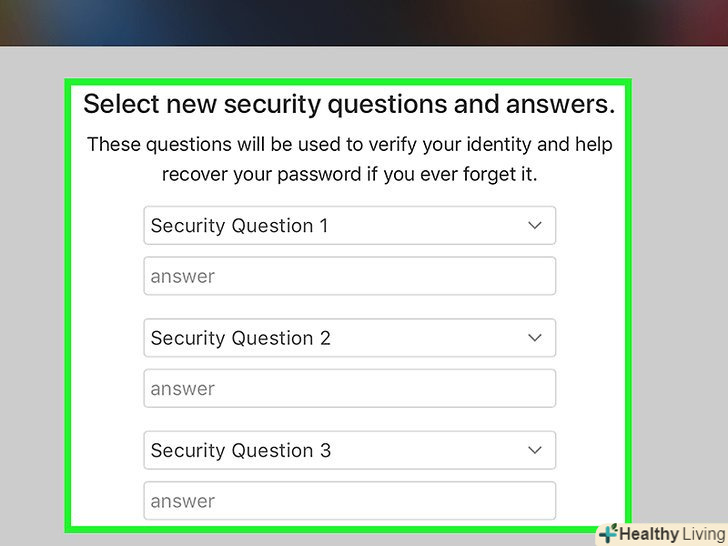Click the "Security Question 2" label text
The width and height of the screenshot is (728, 546).
tap(240, 338)
